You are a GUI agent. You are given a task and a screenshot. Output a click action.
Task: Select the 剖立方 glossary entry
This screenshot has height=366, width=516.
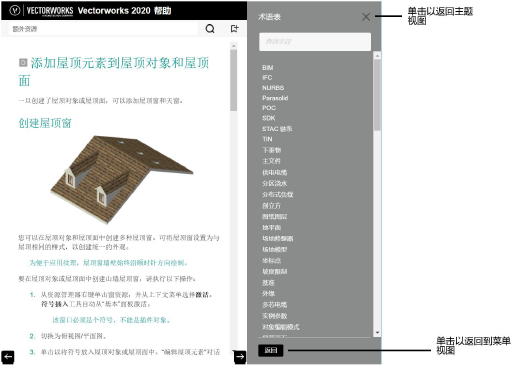[x=271, y=205]
